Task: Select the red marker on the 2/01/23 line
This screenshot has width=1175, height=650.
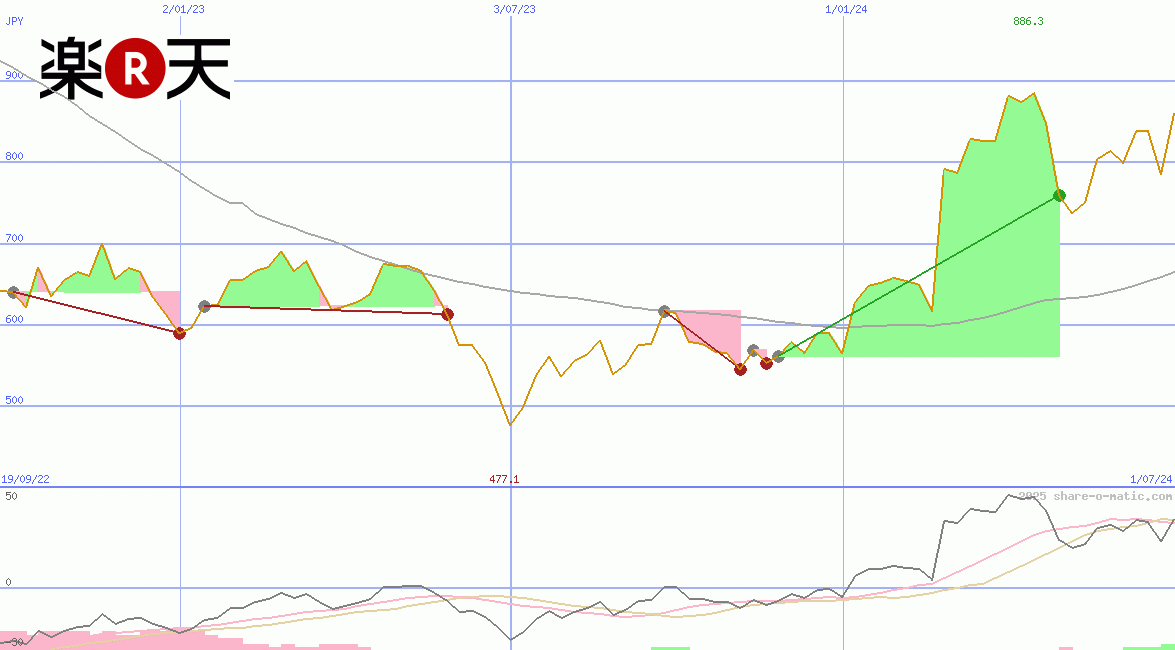Action: [x=180, y=333]
